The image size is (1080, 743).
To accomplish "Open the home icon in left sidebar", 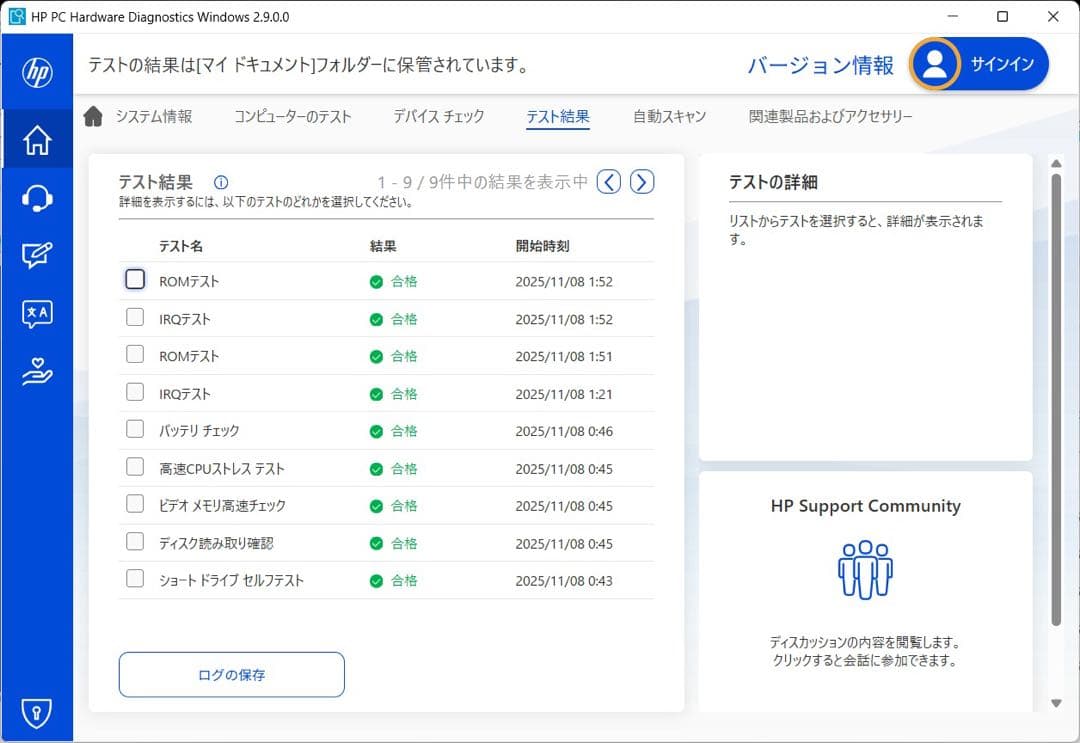I will (x=37, y=141).
